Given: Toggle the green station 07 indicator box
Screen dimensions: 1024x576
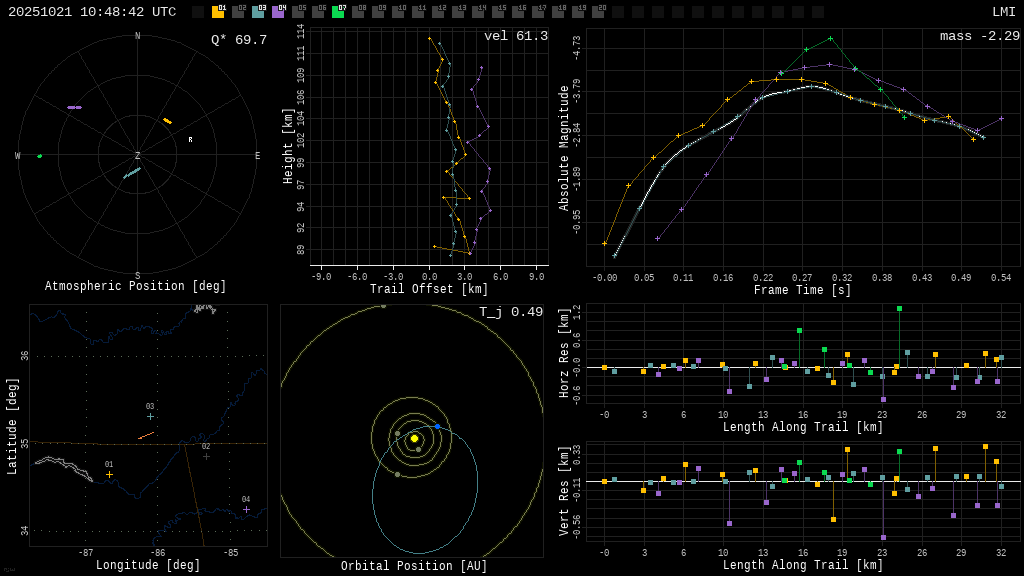Looking at the screenshot, I should point(338,12).
